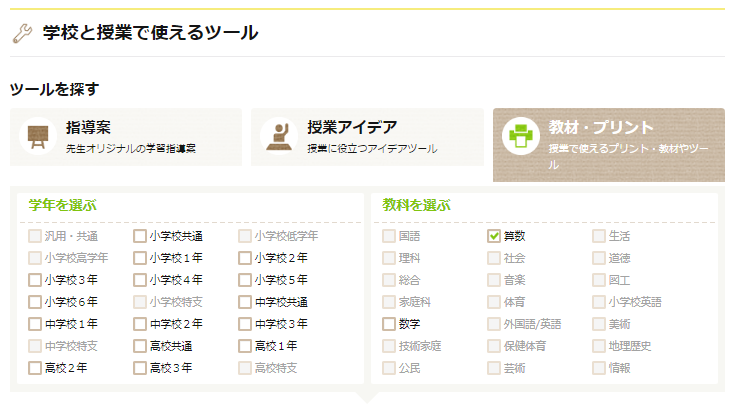This screenshot has height=409, width=739.
Task: Open the 指導案 tab
Action: (126, 137)
